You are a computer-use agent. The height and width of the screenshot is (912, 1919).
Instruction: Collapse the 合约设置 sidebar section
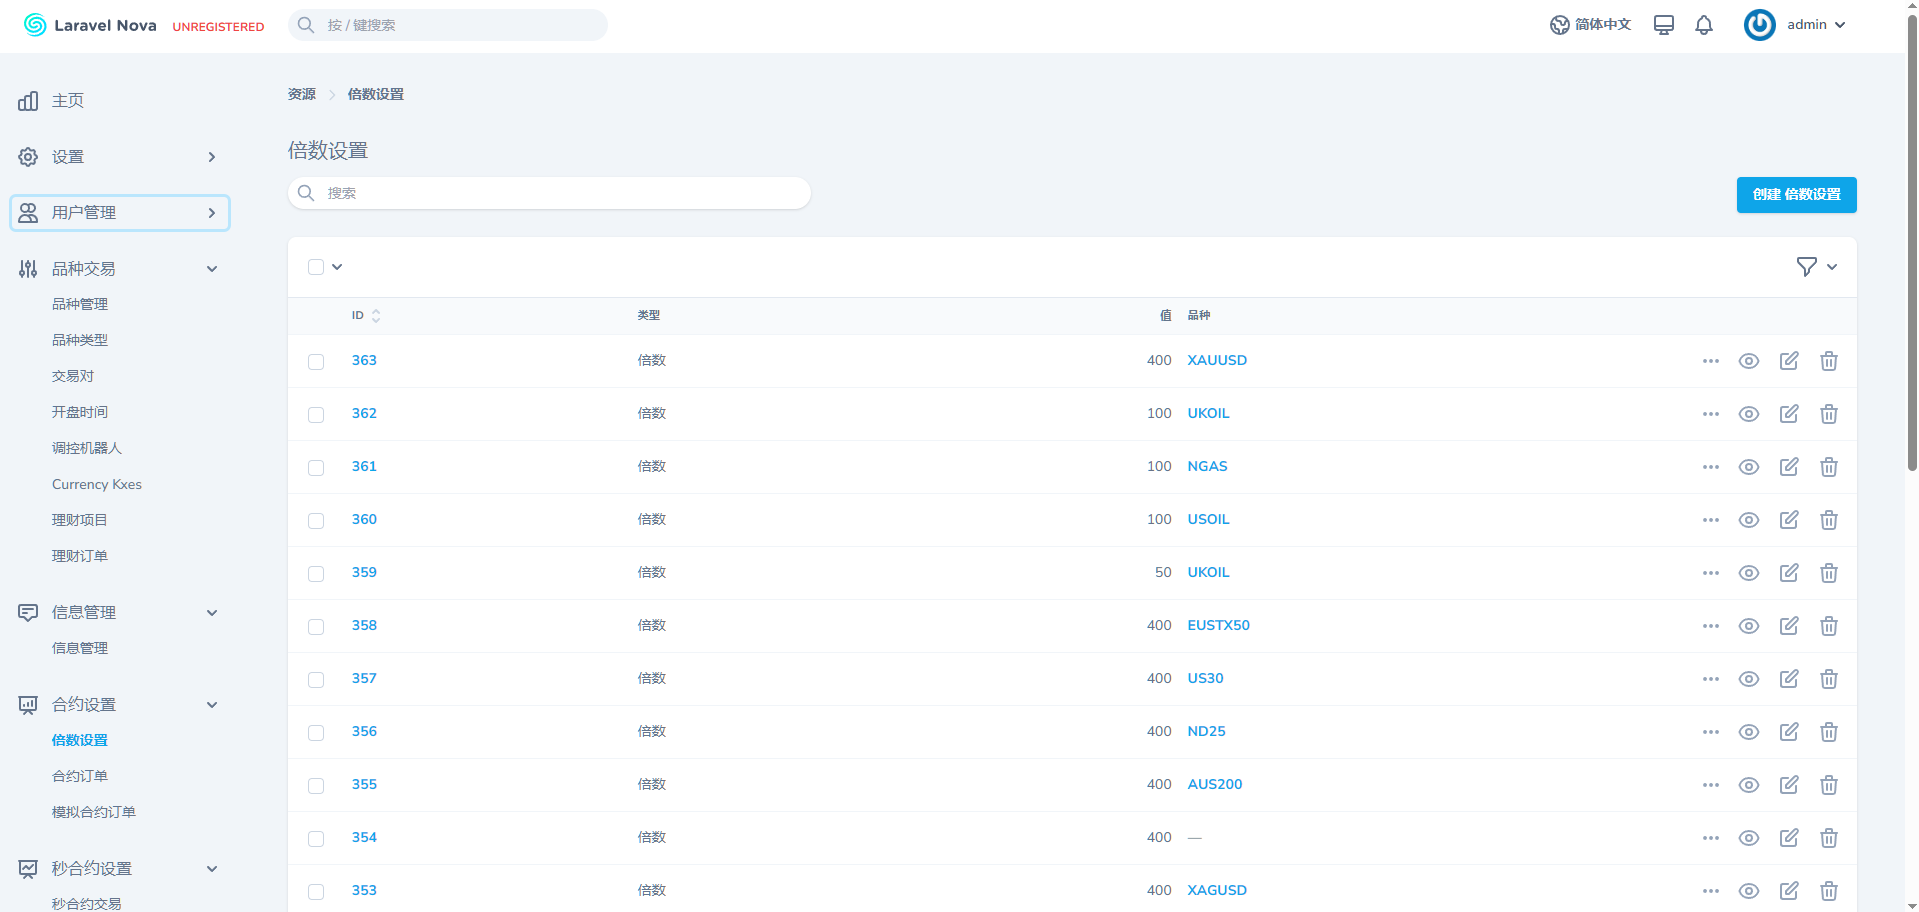[120, 705]
